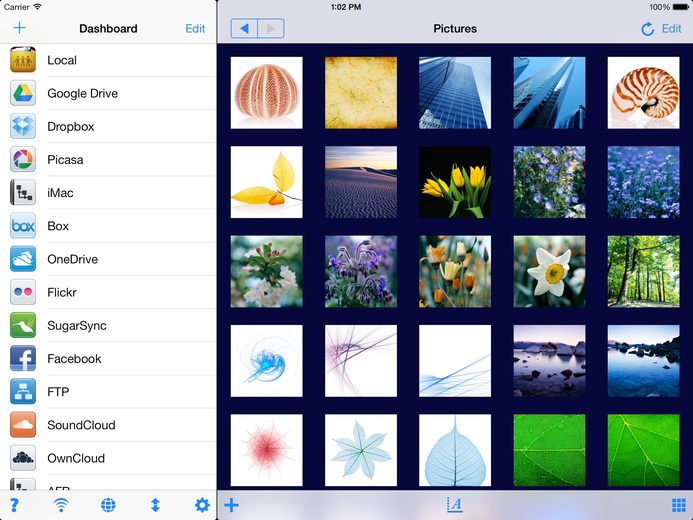This screenshot has height=520, width=693.
Task: Open the Flickr icon
Action: (x=23, y=292)
